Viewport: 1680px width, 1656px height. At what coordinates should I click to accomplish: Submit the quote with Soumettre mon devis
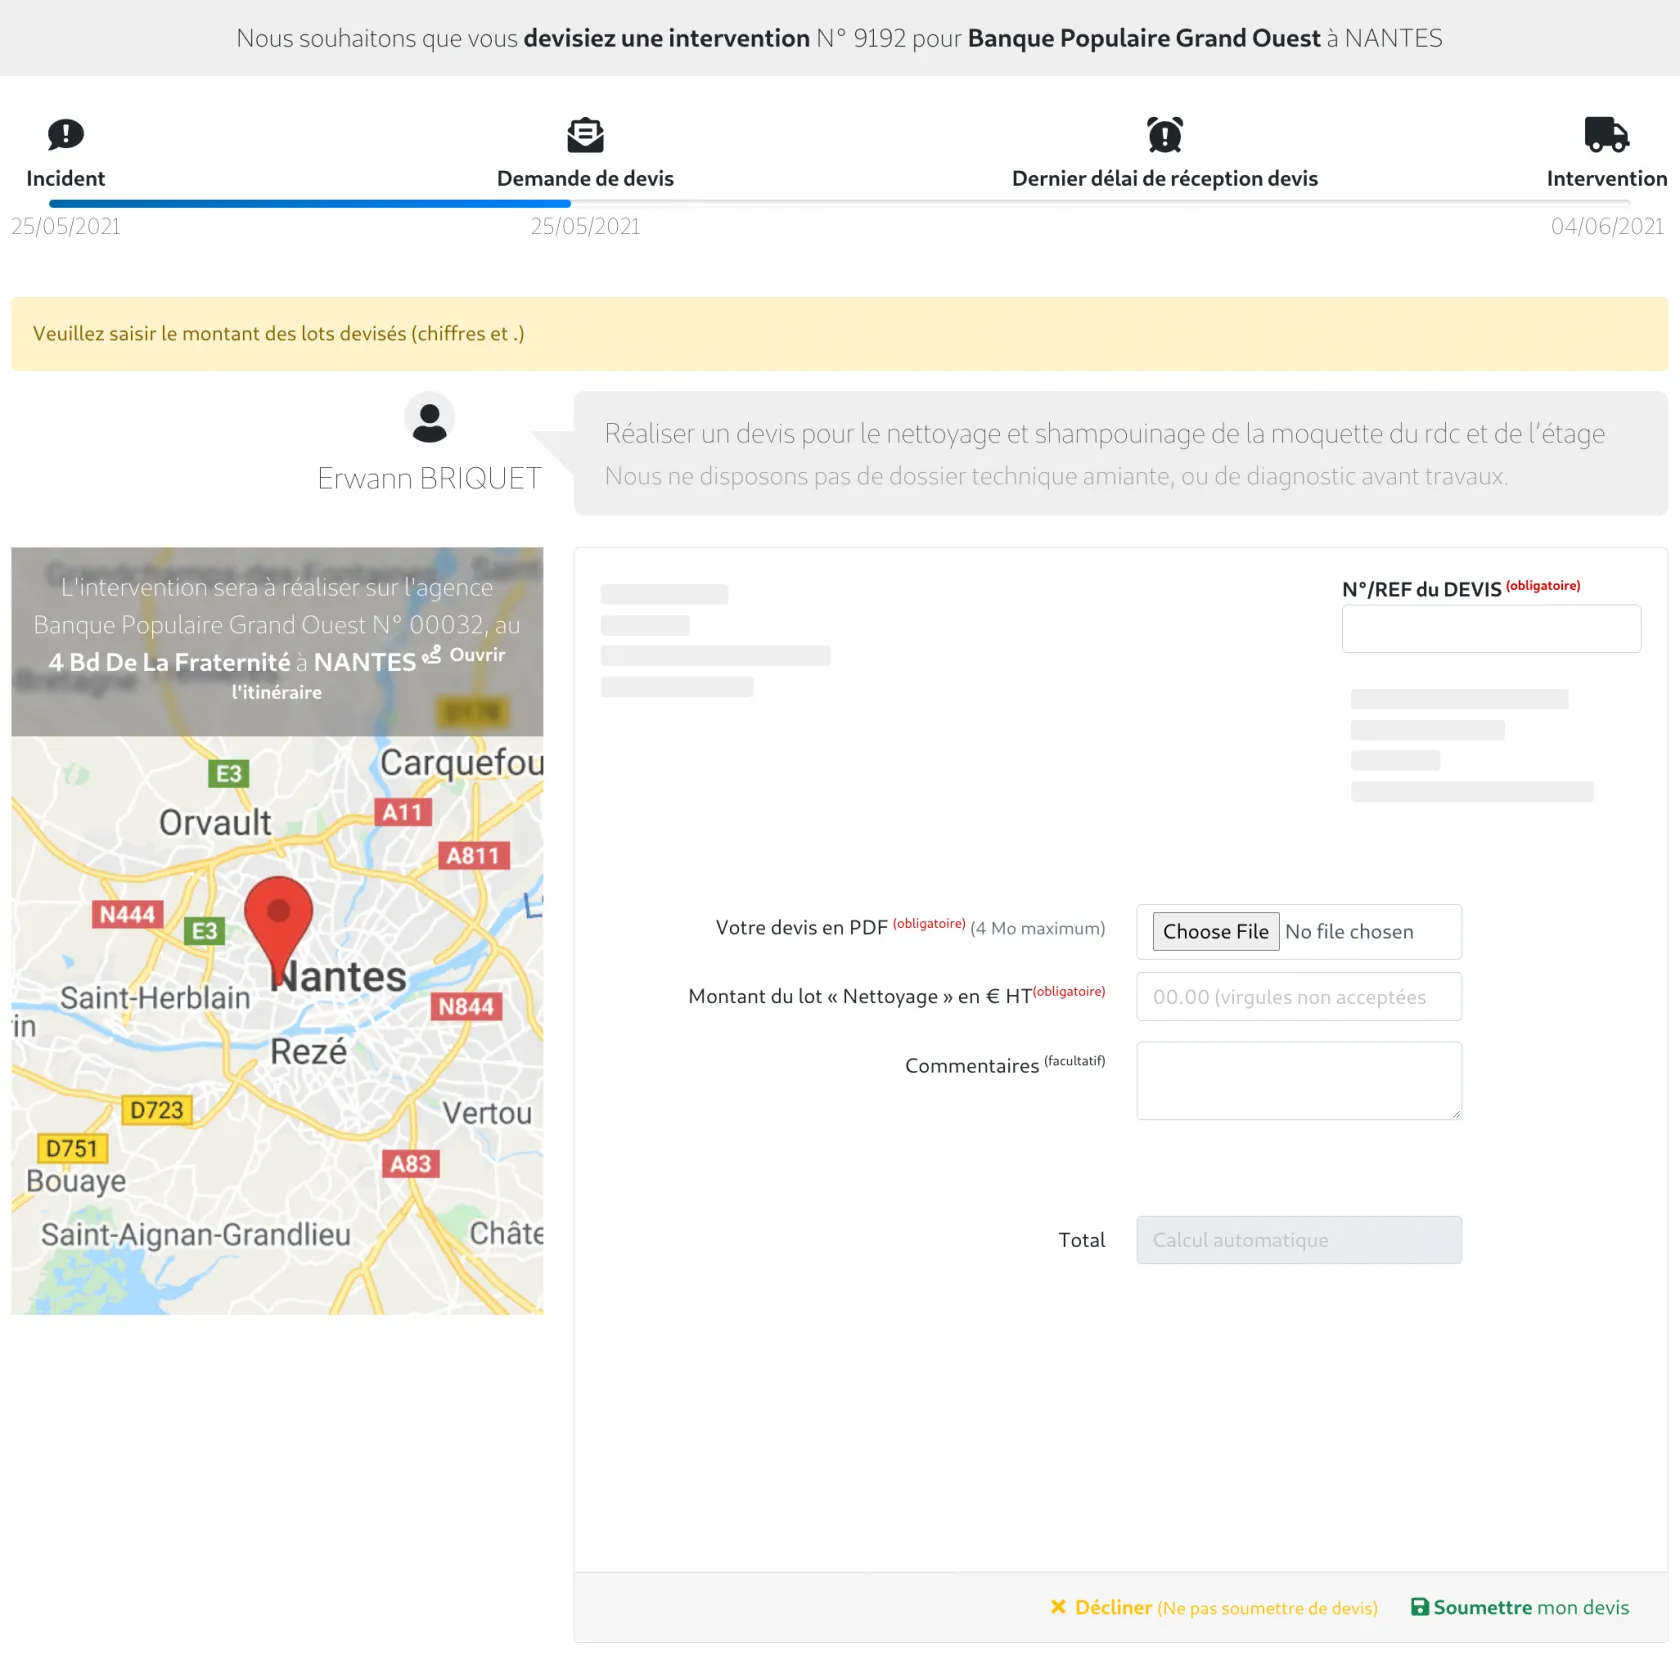[1530, 1607]
